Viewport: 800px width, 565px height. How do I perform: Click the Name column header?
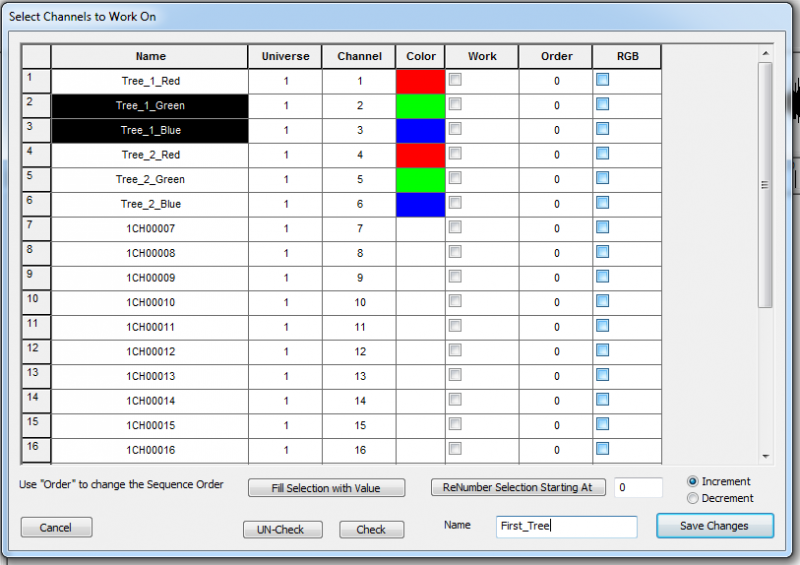pos(150,56)
